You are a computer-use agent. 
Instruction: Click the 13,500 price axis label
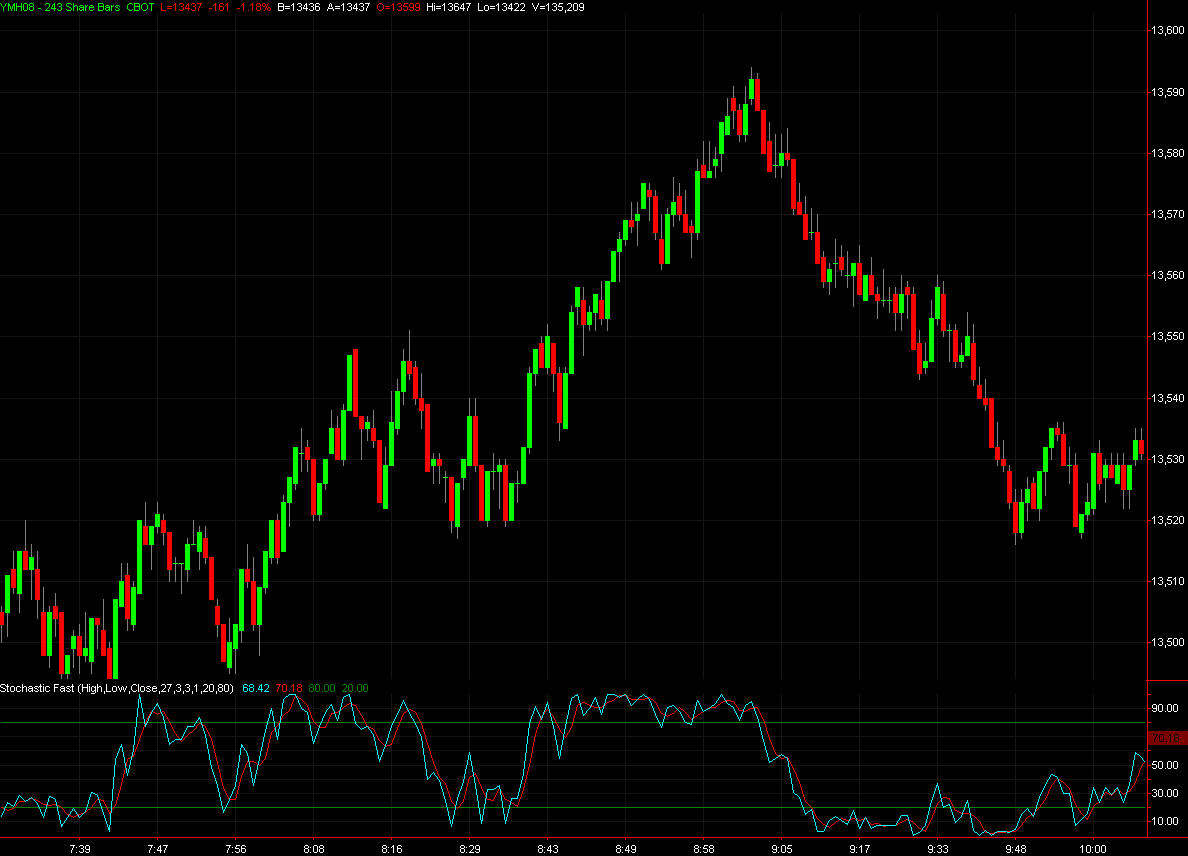click(x=1168, y=642)
